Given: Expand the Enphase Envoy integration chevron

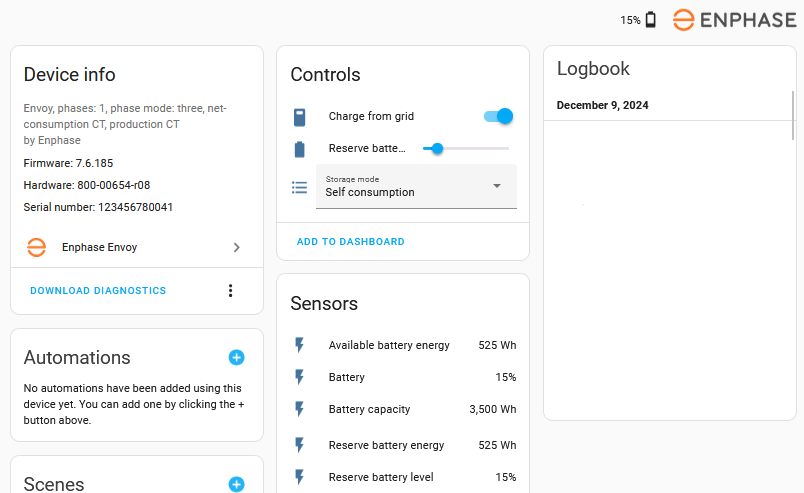Looking at the screenshot, I should [x=236, y=247].
